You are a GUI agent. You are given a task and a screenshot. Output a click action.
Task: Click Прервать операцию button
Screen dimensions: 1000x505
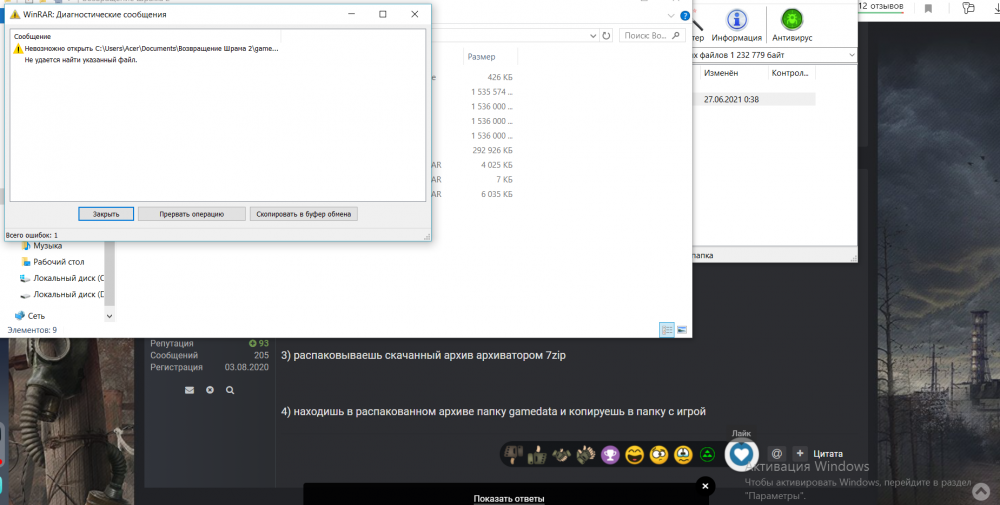[191, 214]
